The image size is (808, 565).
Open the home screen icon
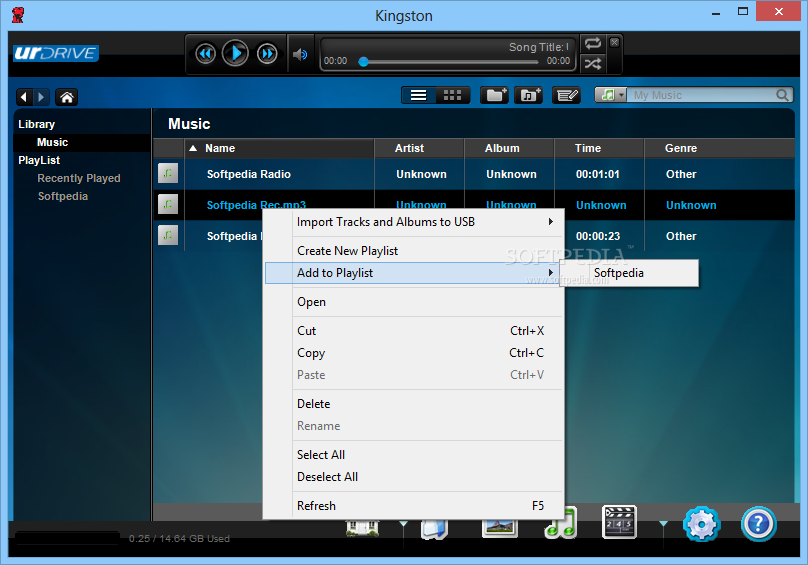coord(67,97)
